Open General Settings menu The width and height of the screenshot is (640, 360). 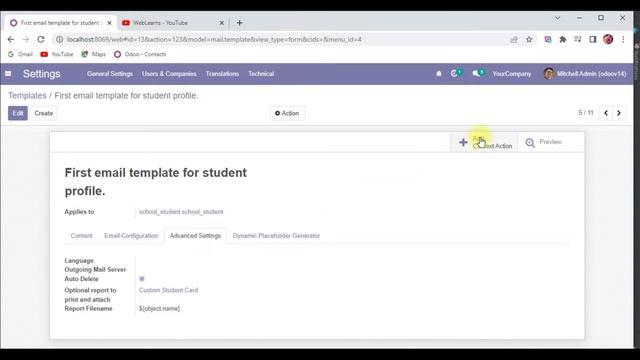110,74
